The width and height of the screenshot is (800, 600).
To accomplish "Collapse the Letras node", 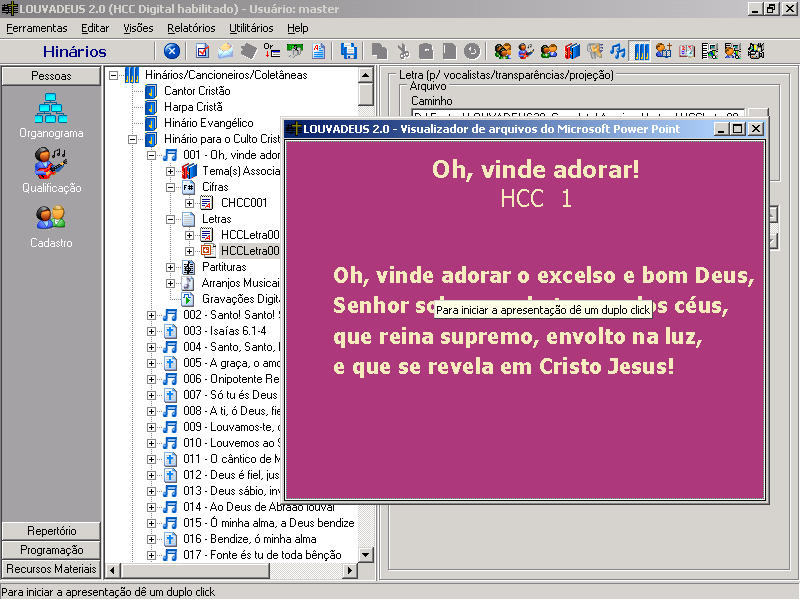I will coord(170,219).
